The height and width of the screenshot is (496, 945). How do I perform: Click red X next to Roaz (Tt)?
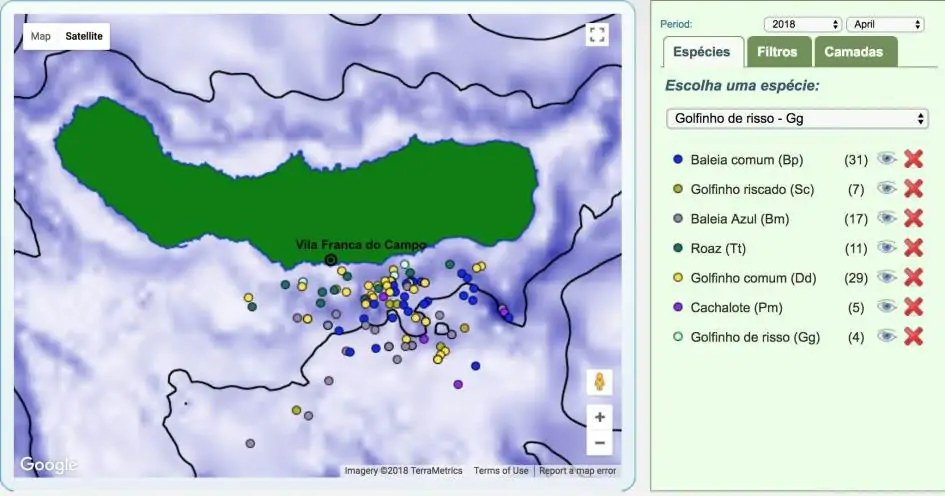point(913,248)
